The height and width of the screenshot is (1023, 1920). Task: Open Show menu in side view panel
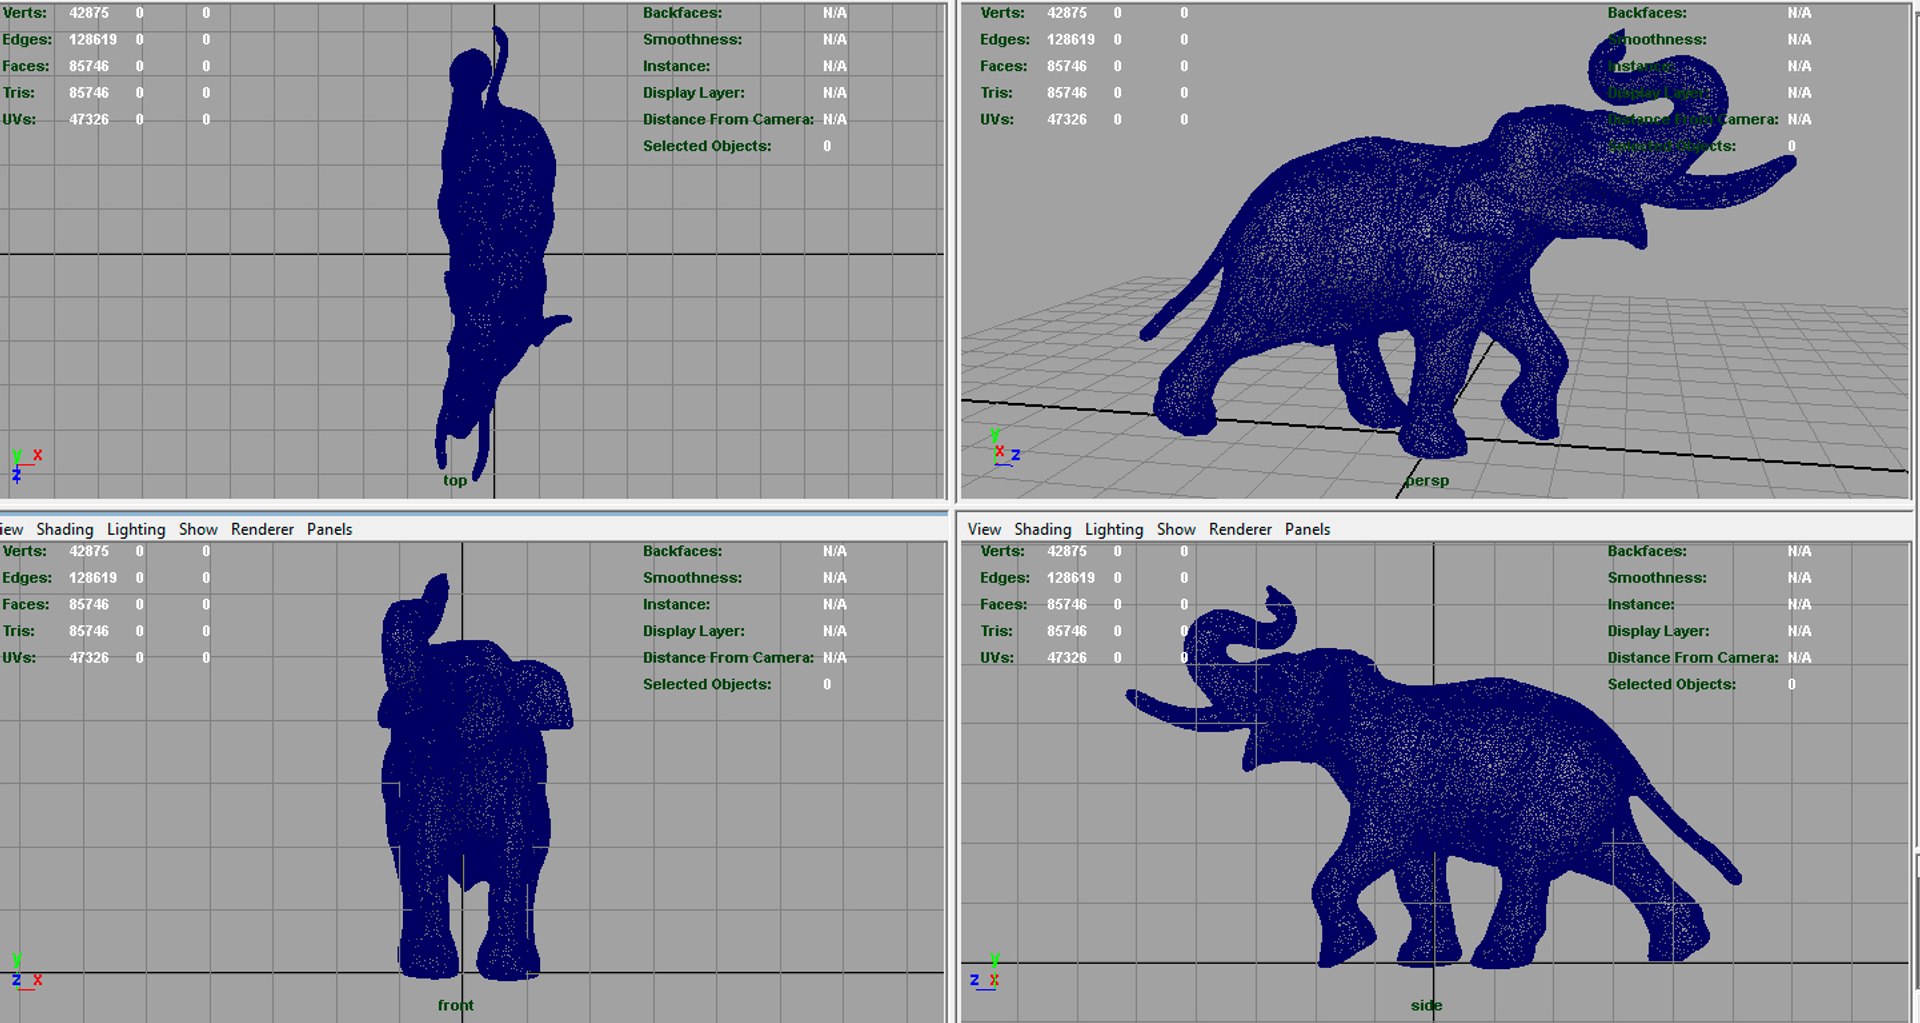[x=1176, y=529]
